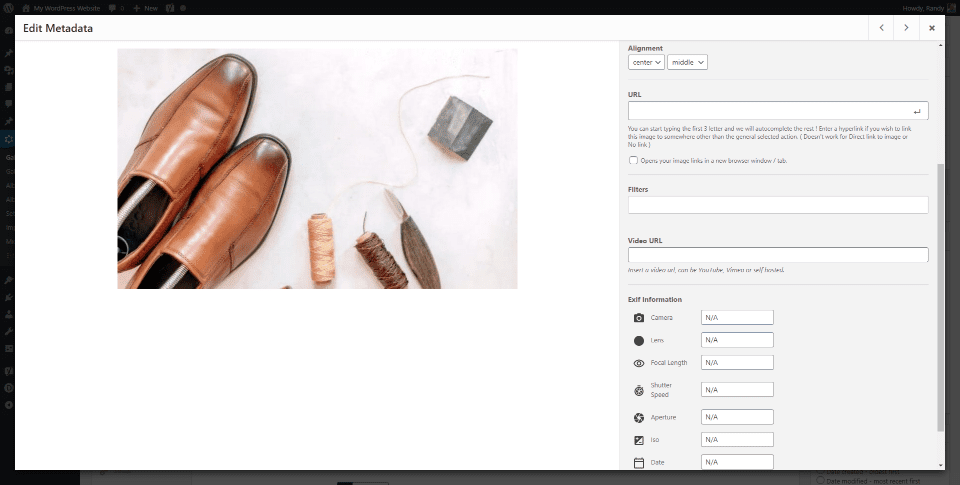Image resolution: width=960 pixels, height=485 pixels.
Task: Focus the URL input field
Action: click(778, 111)
